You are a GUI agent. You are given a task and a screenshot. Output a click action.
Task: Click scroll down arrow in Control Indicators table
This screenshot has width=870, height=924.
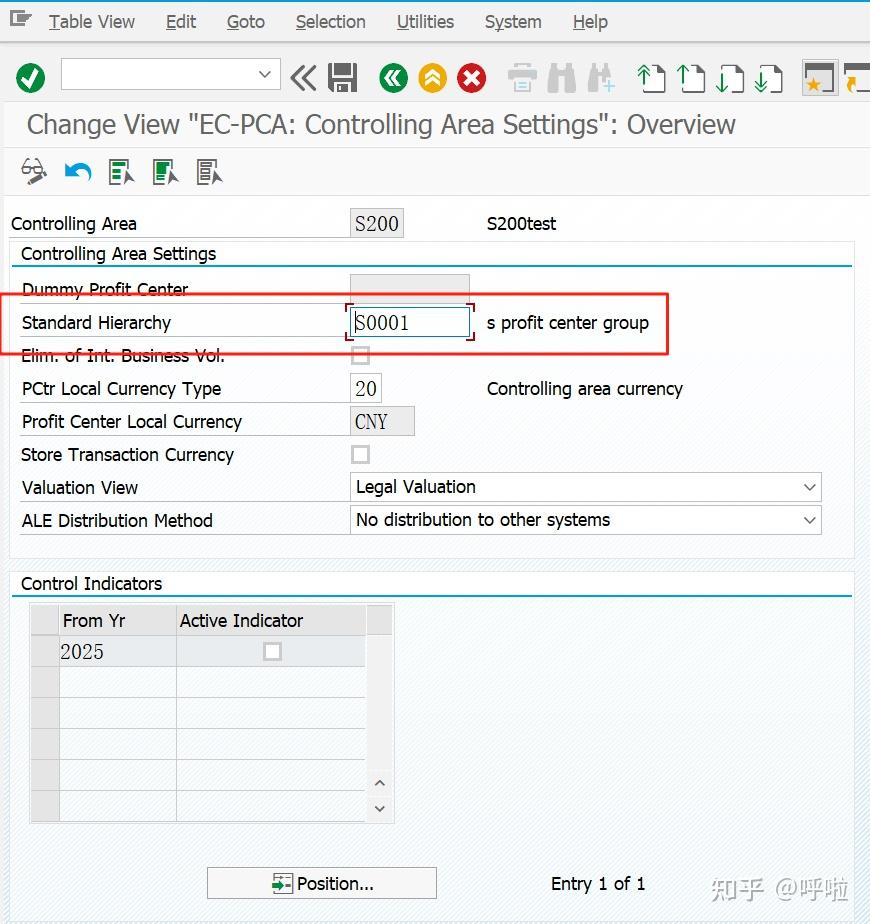pyautogui.click(x=380, y=808)
